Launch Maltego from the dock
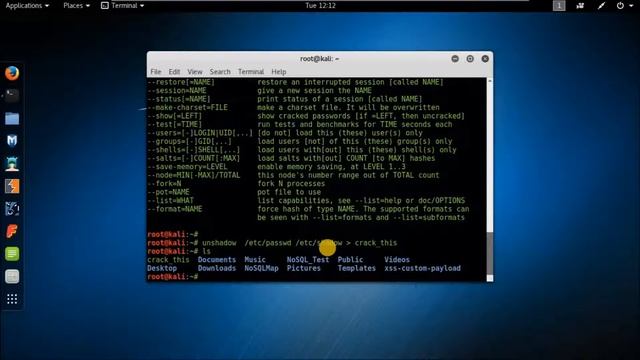 coord(12,209)
